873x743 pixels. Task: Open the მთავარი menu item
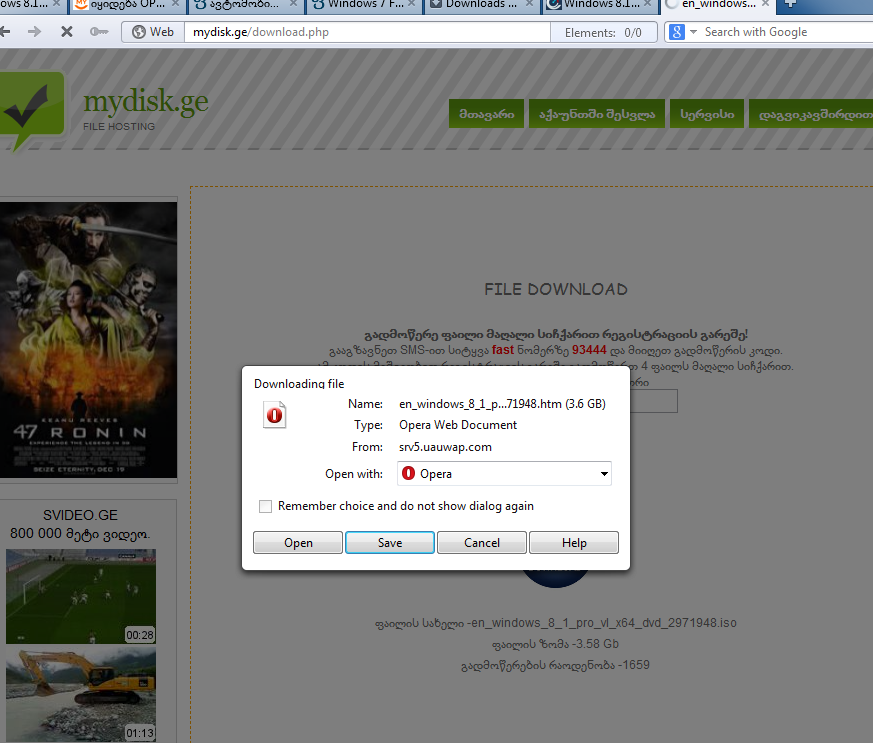click(x=487, y=114)
